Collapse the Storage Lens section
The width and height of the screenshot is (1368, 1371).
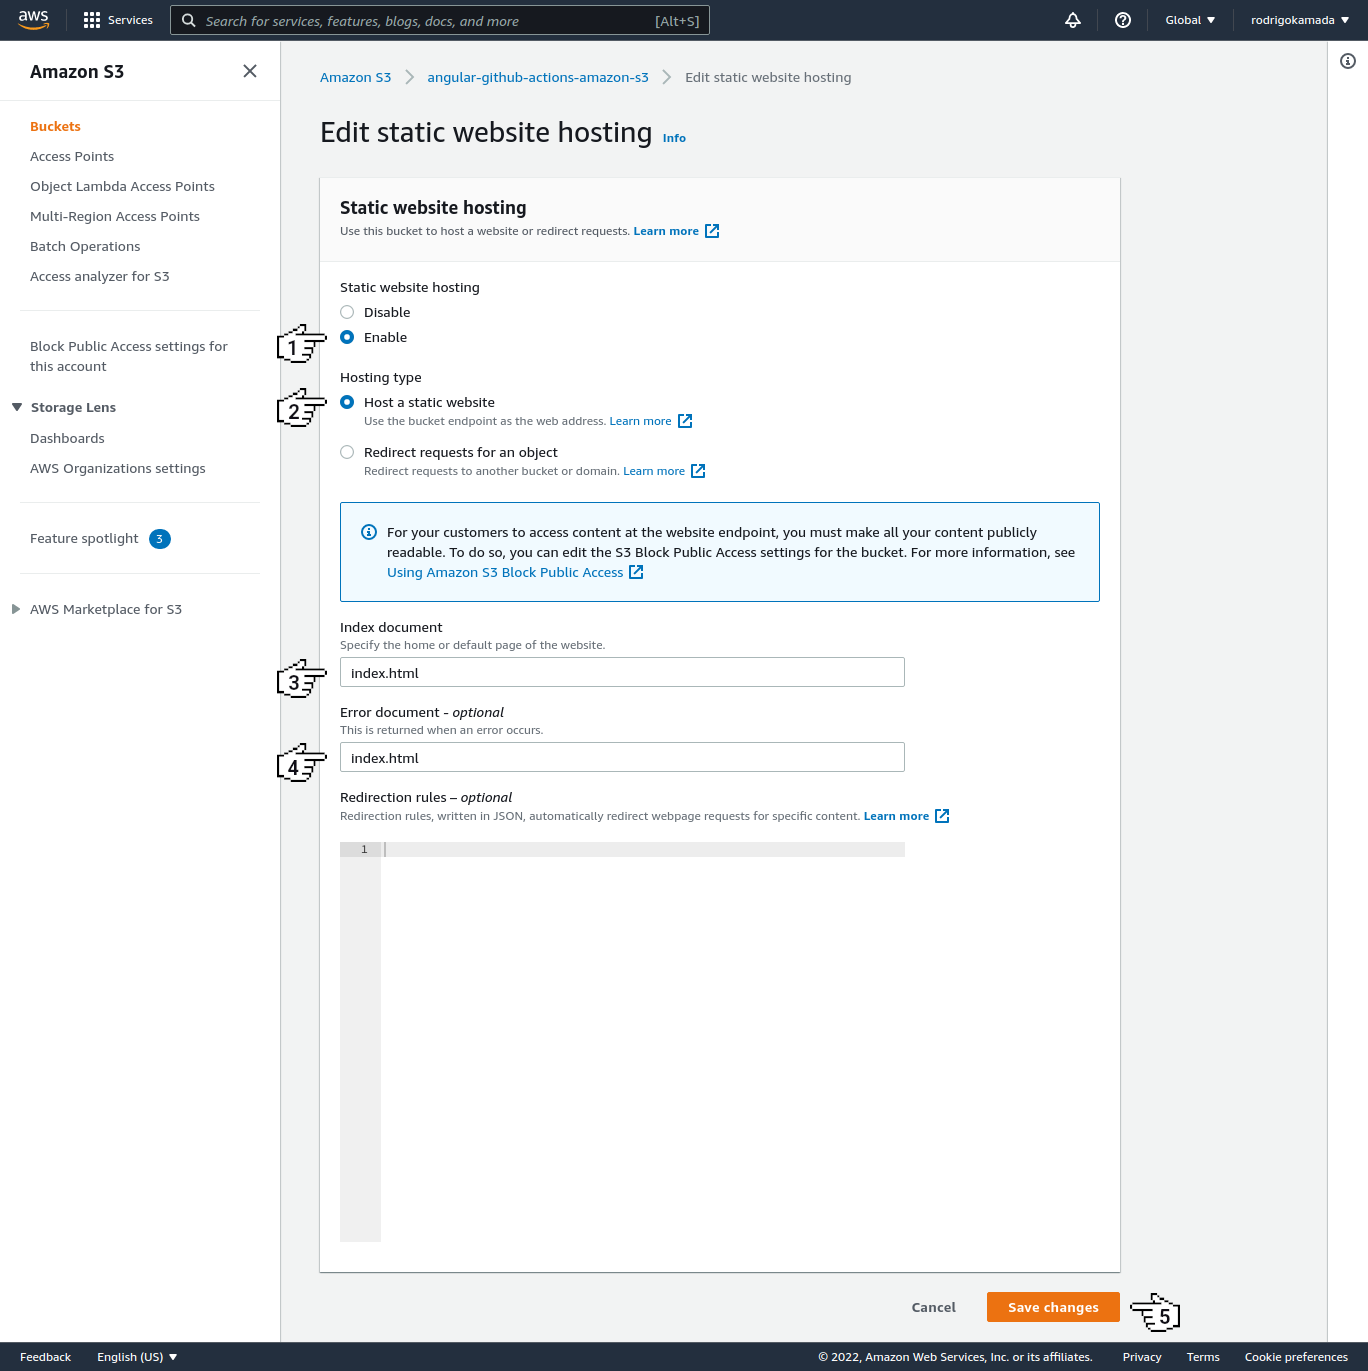coord(17,407)
